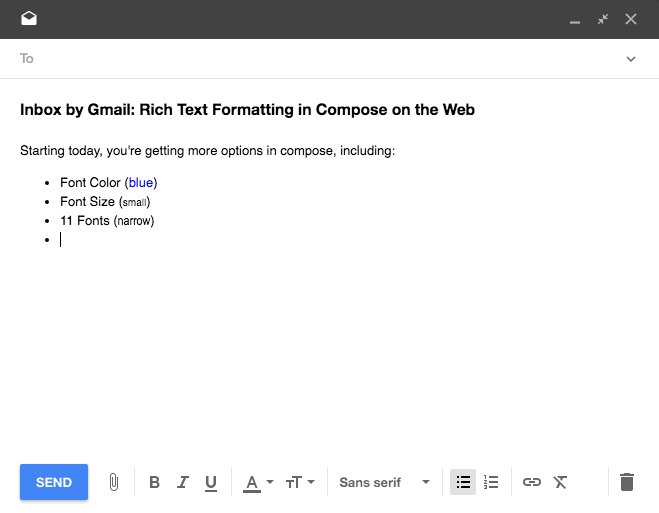Screen dimensions: 659x513
Task: Insert a link with the link icon
Action: [x=532, y=482]
